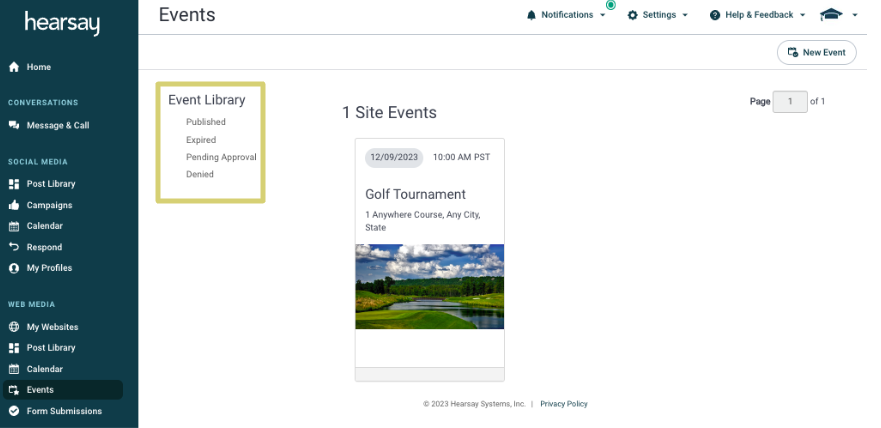Click the Message & Call chat icon
This screenshot has width=881, height=428.
tap(14, 125)
